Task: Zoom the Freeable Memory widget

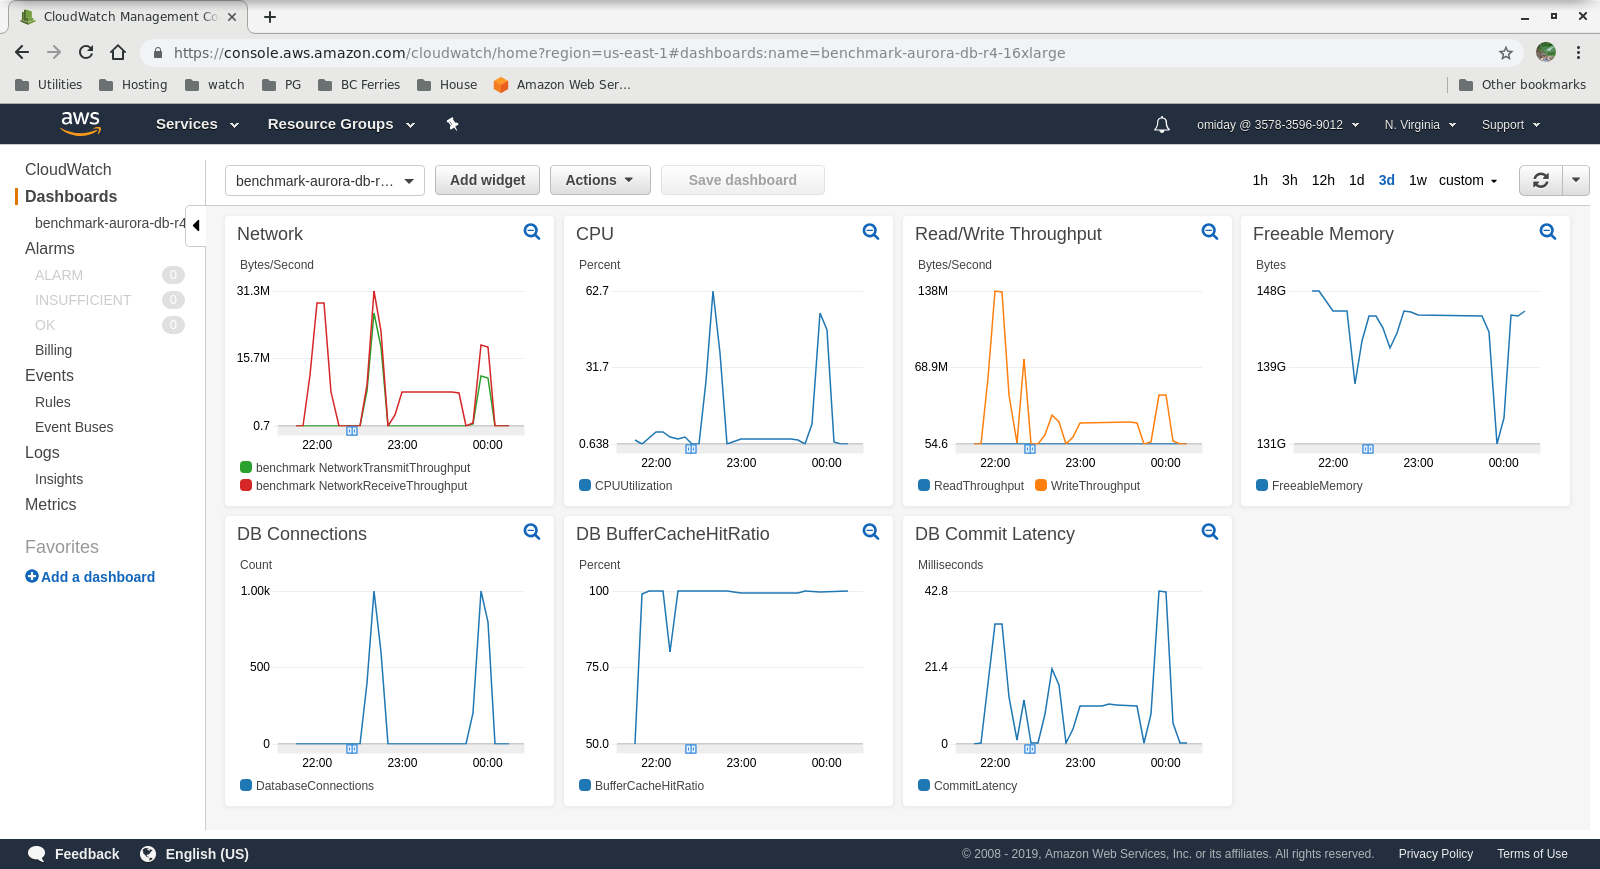Action: point(1548,232)
